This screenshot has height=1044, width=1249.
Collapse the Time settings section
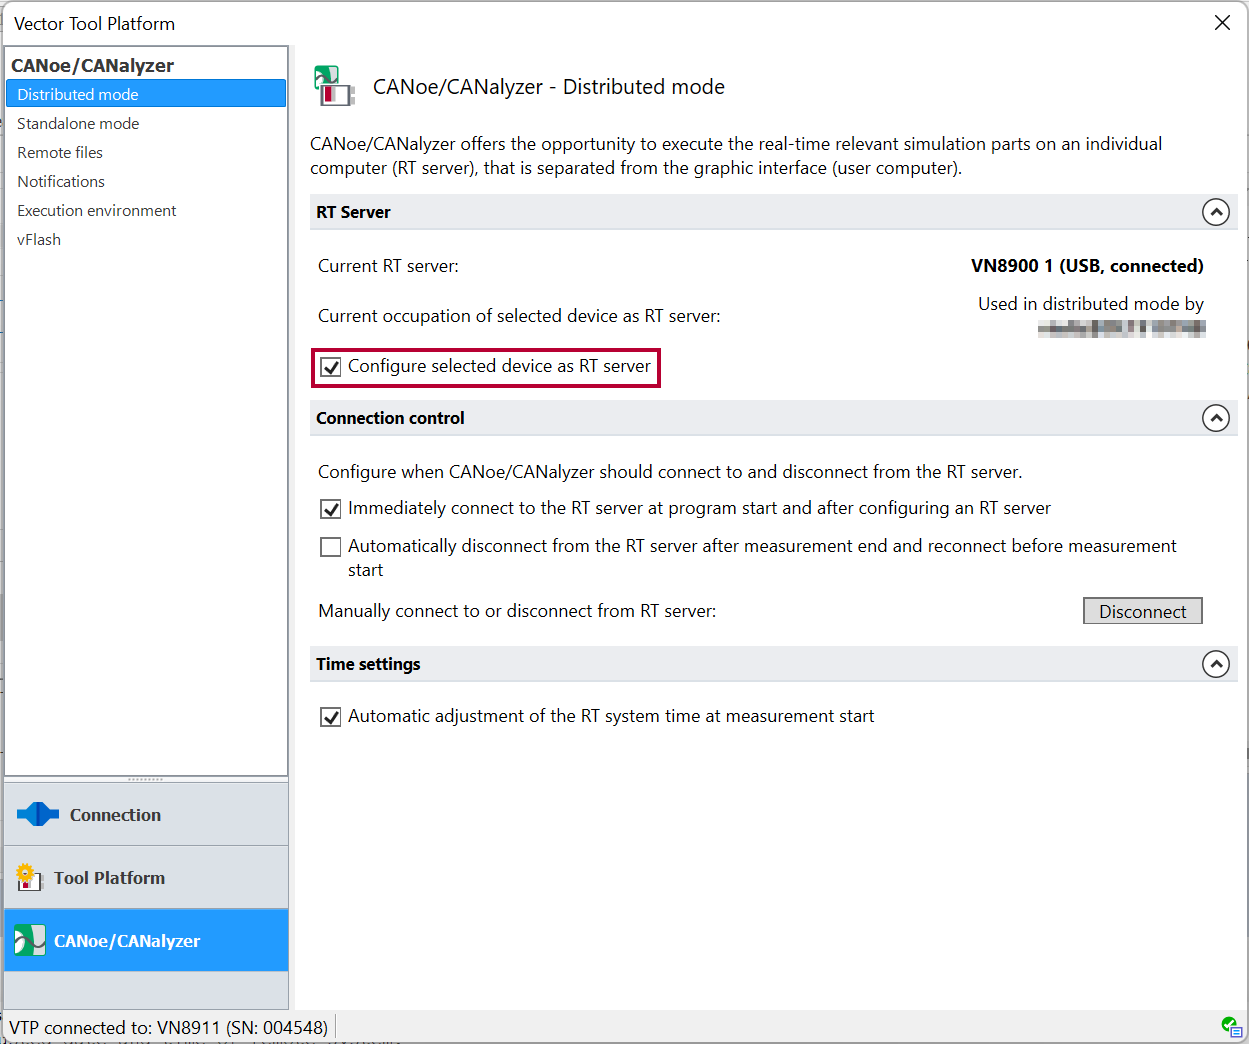click(1215, 664)
